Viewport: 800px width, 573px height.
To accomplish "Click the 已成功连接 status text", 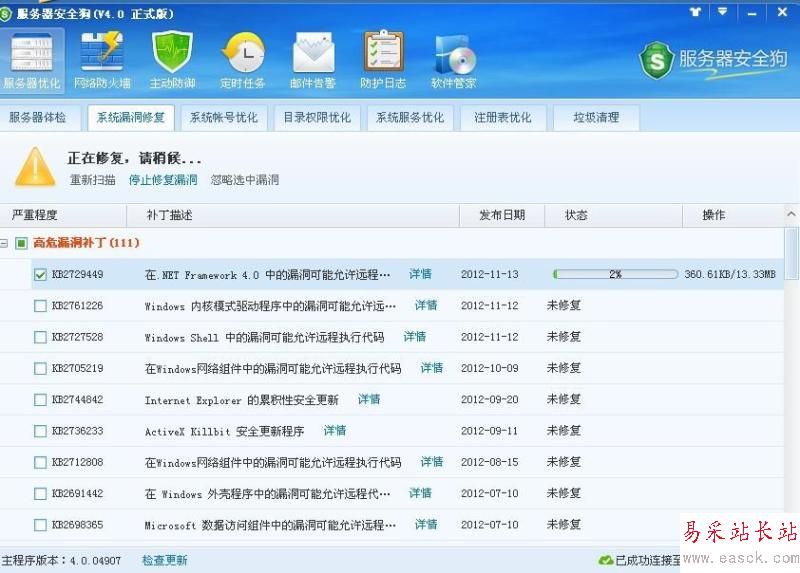I will (648, 561).
